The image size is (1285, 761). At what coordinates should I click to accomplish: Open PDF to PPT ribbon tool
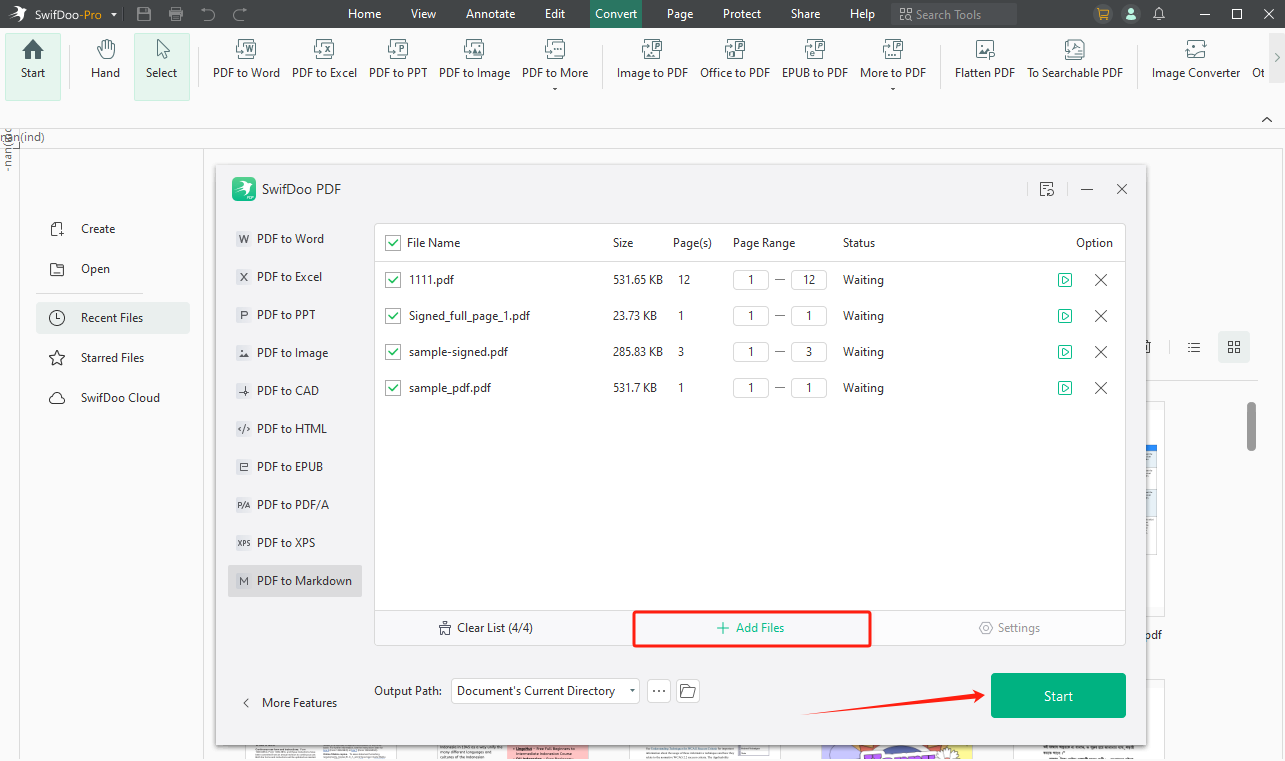tap(398, 59)
